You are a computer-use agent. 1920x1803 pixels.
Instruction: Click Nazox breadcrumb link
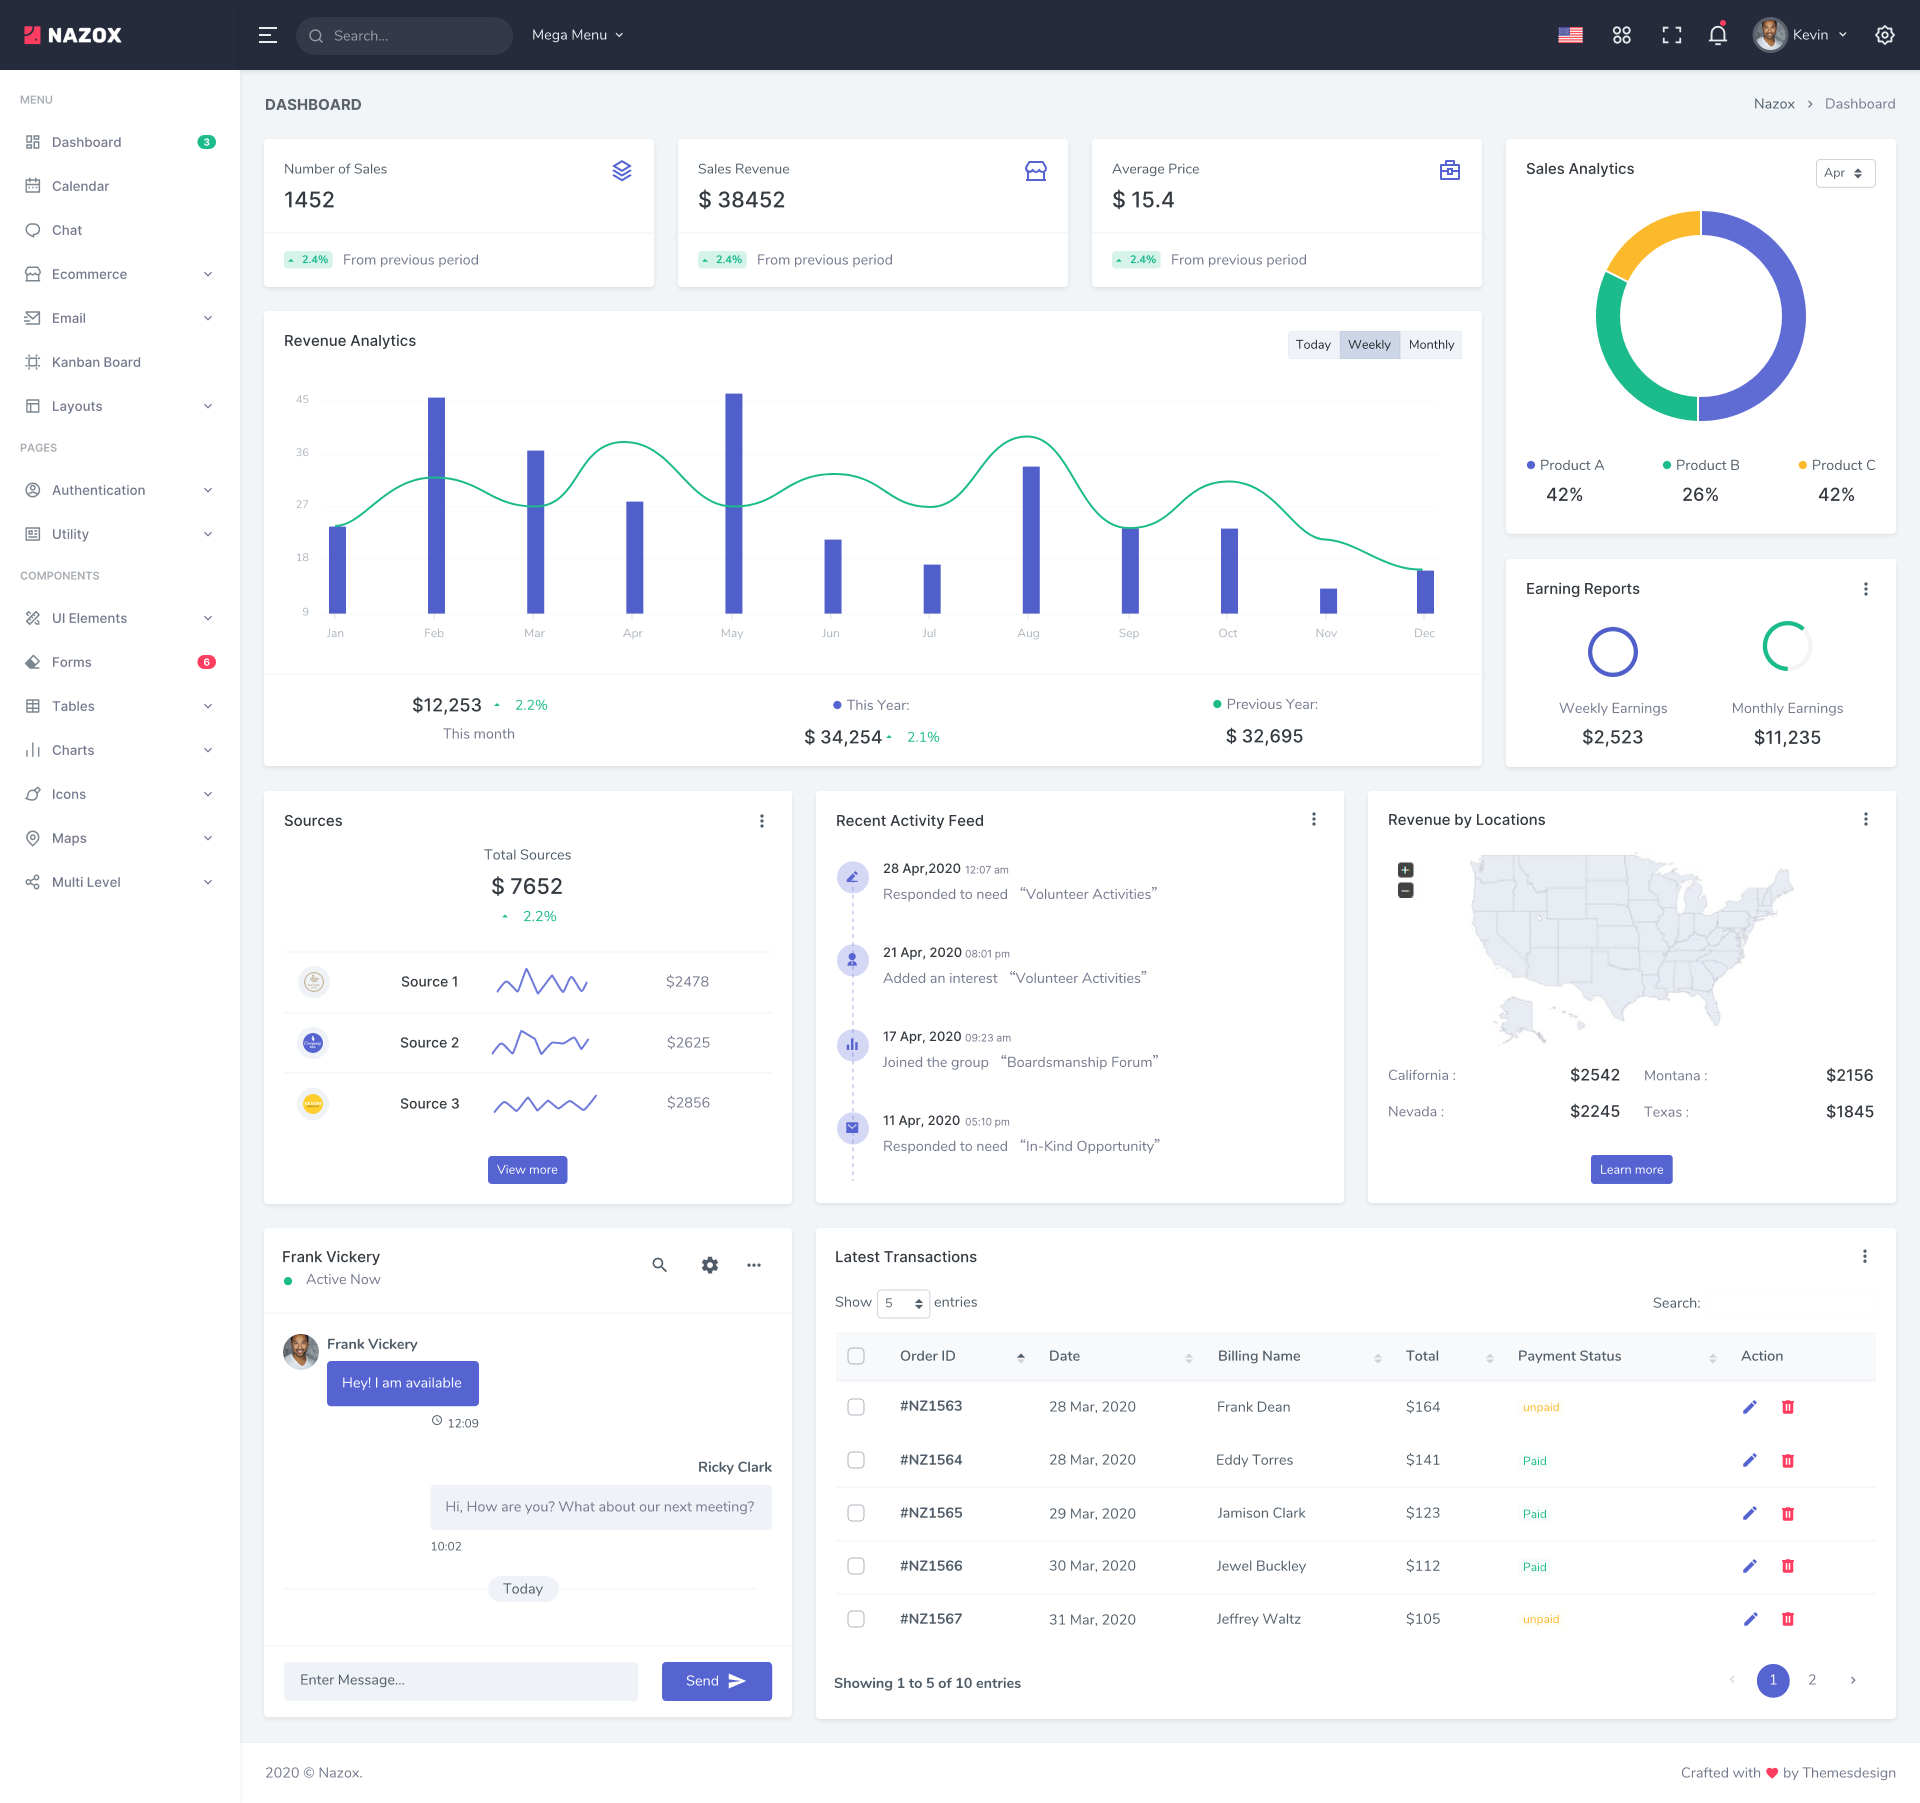1774,104
